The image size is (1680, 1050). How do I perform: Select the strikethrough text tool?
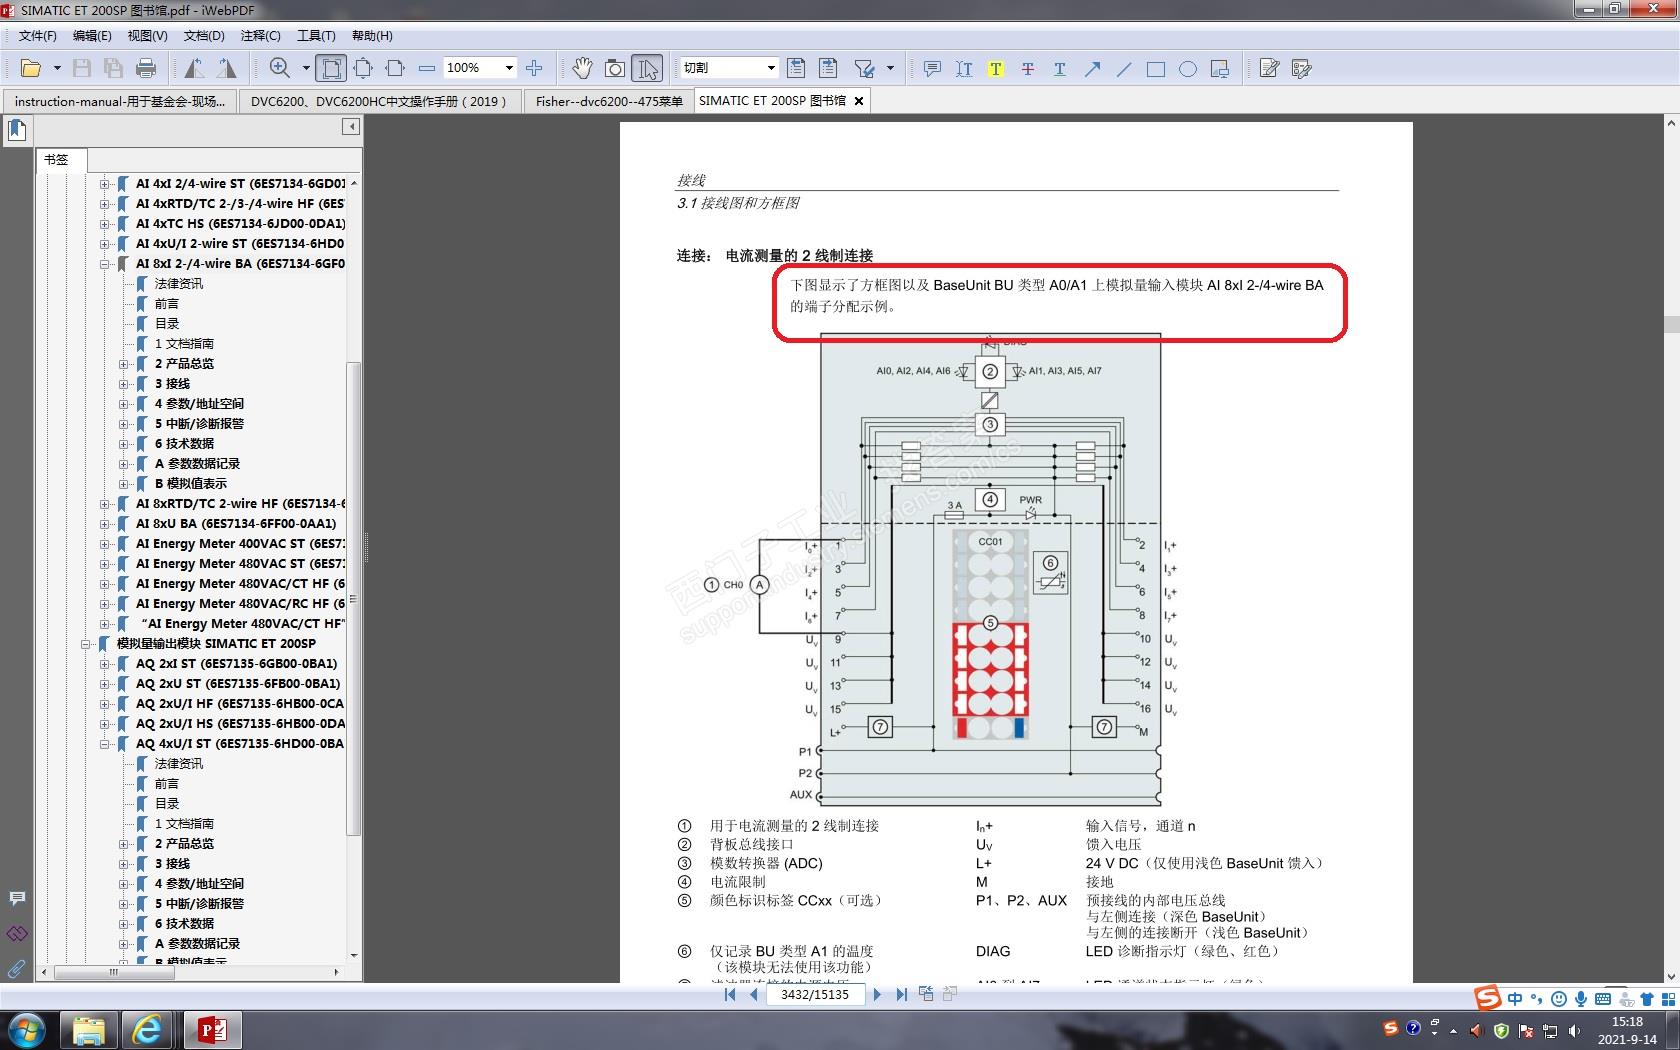(1028, 68)
